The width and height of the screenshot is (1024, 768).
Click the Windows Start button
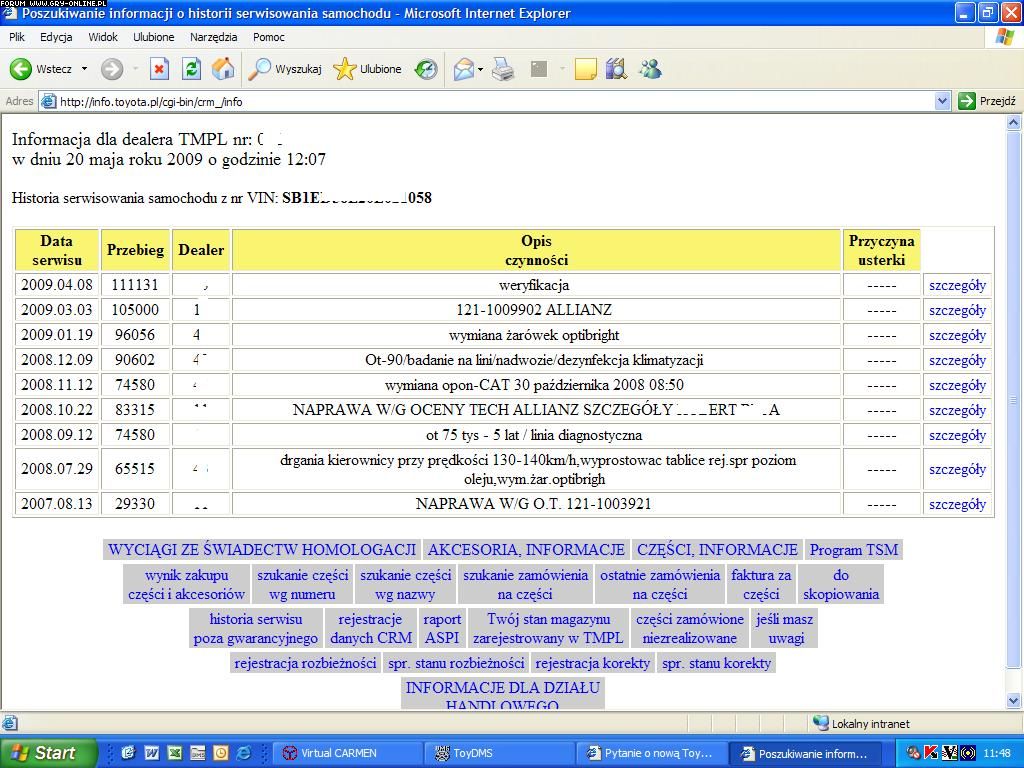click(x=47, y=753)
